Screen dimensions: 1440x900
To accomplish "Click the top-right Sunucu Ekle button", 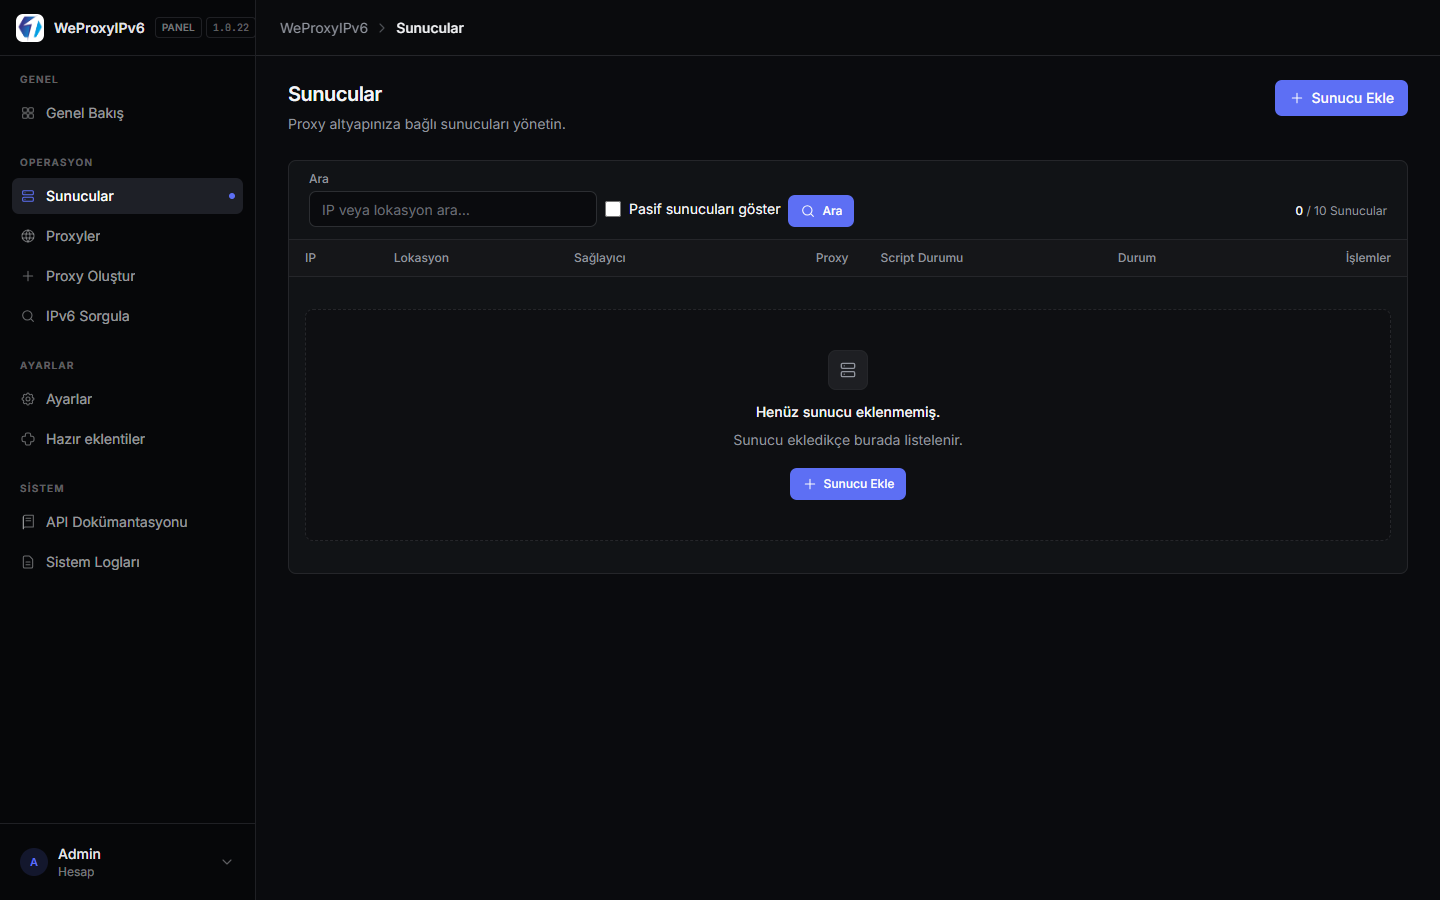I will [1341, 98].
